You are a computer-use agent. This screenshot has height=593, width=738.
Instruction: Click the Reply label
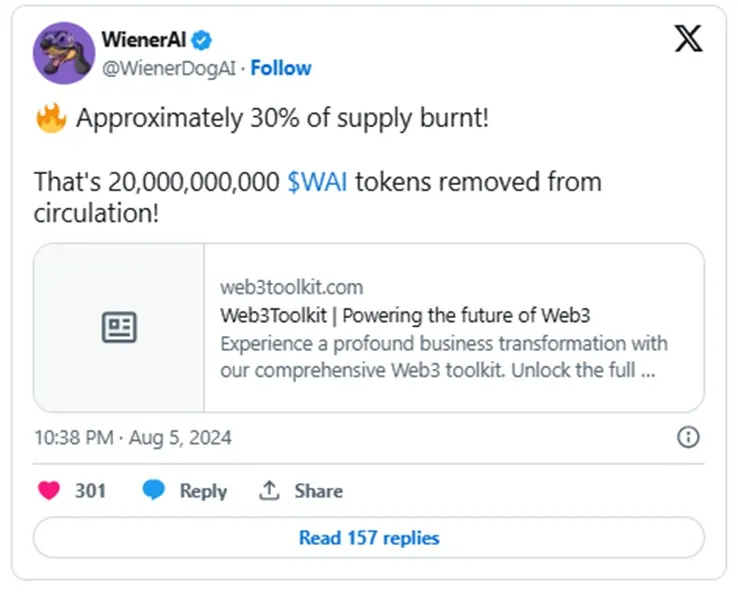point(203,491)
